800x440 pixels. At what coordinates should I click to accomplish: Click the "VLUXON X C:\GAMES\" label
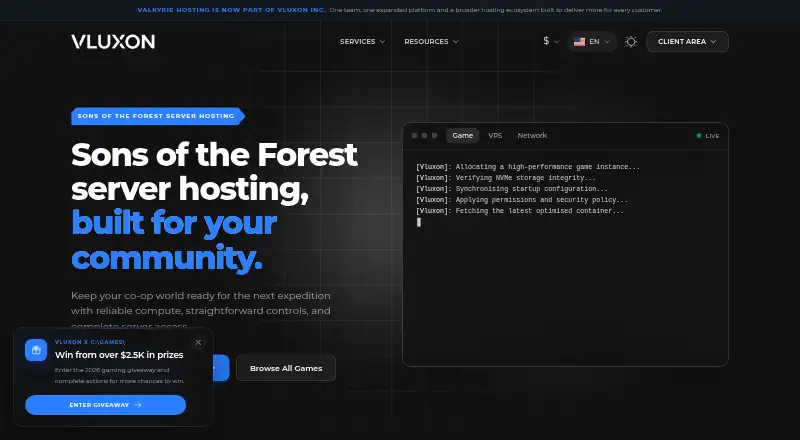coord(90,342)
